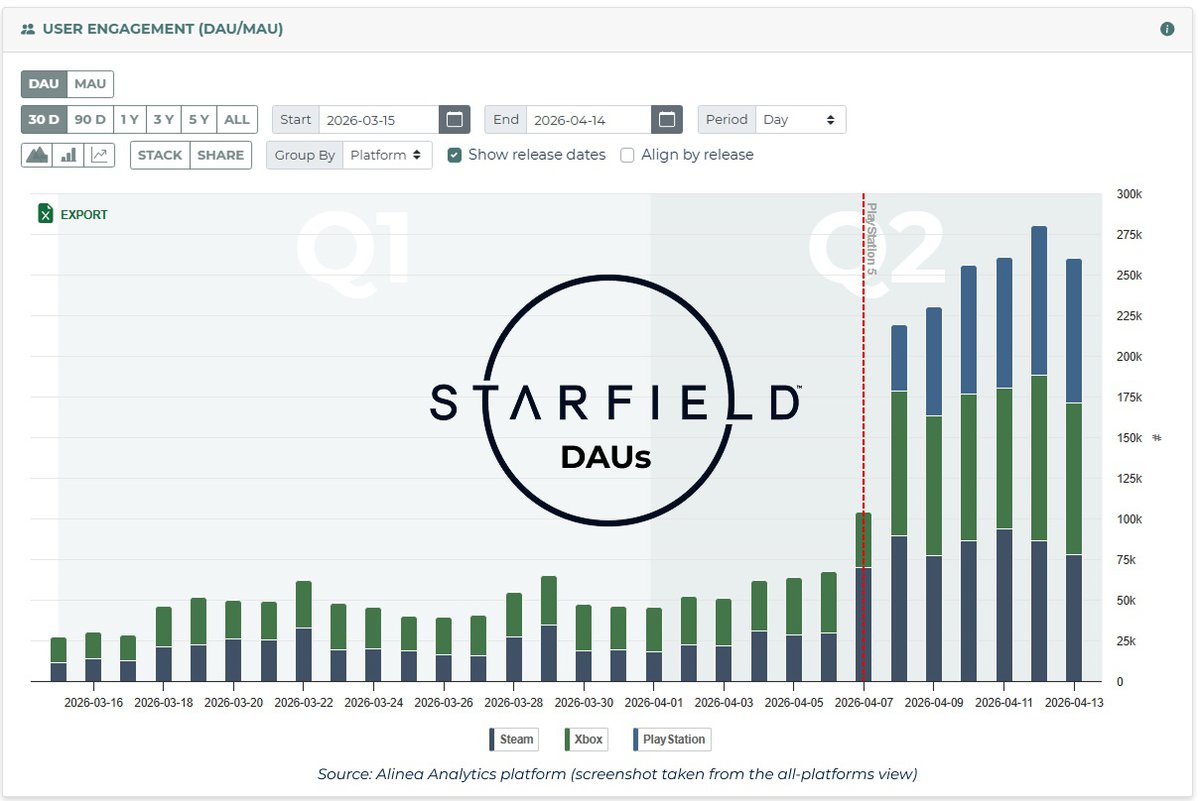This screenshot has height=801, width=1200.
Task: Toggle the STACK display mode
Action: [x=160, y=155]
